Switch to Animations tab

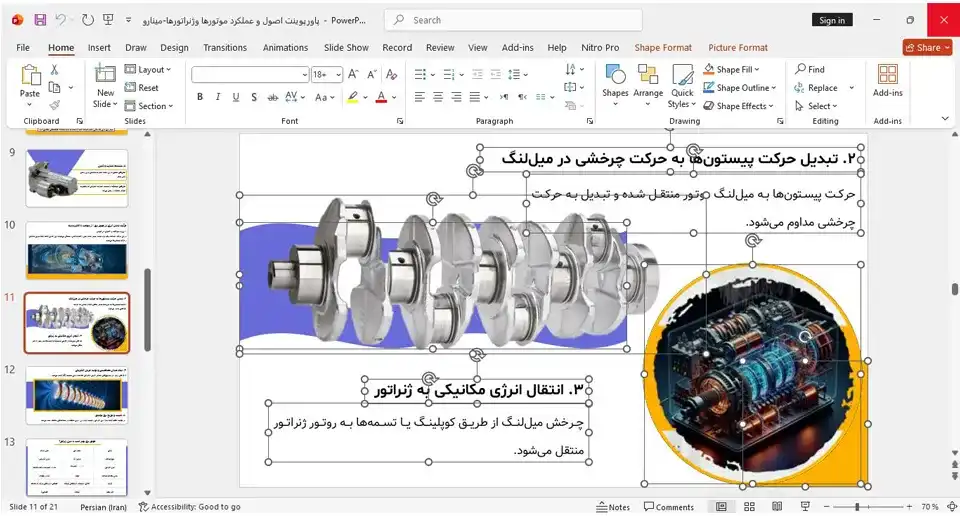285,48
